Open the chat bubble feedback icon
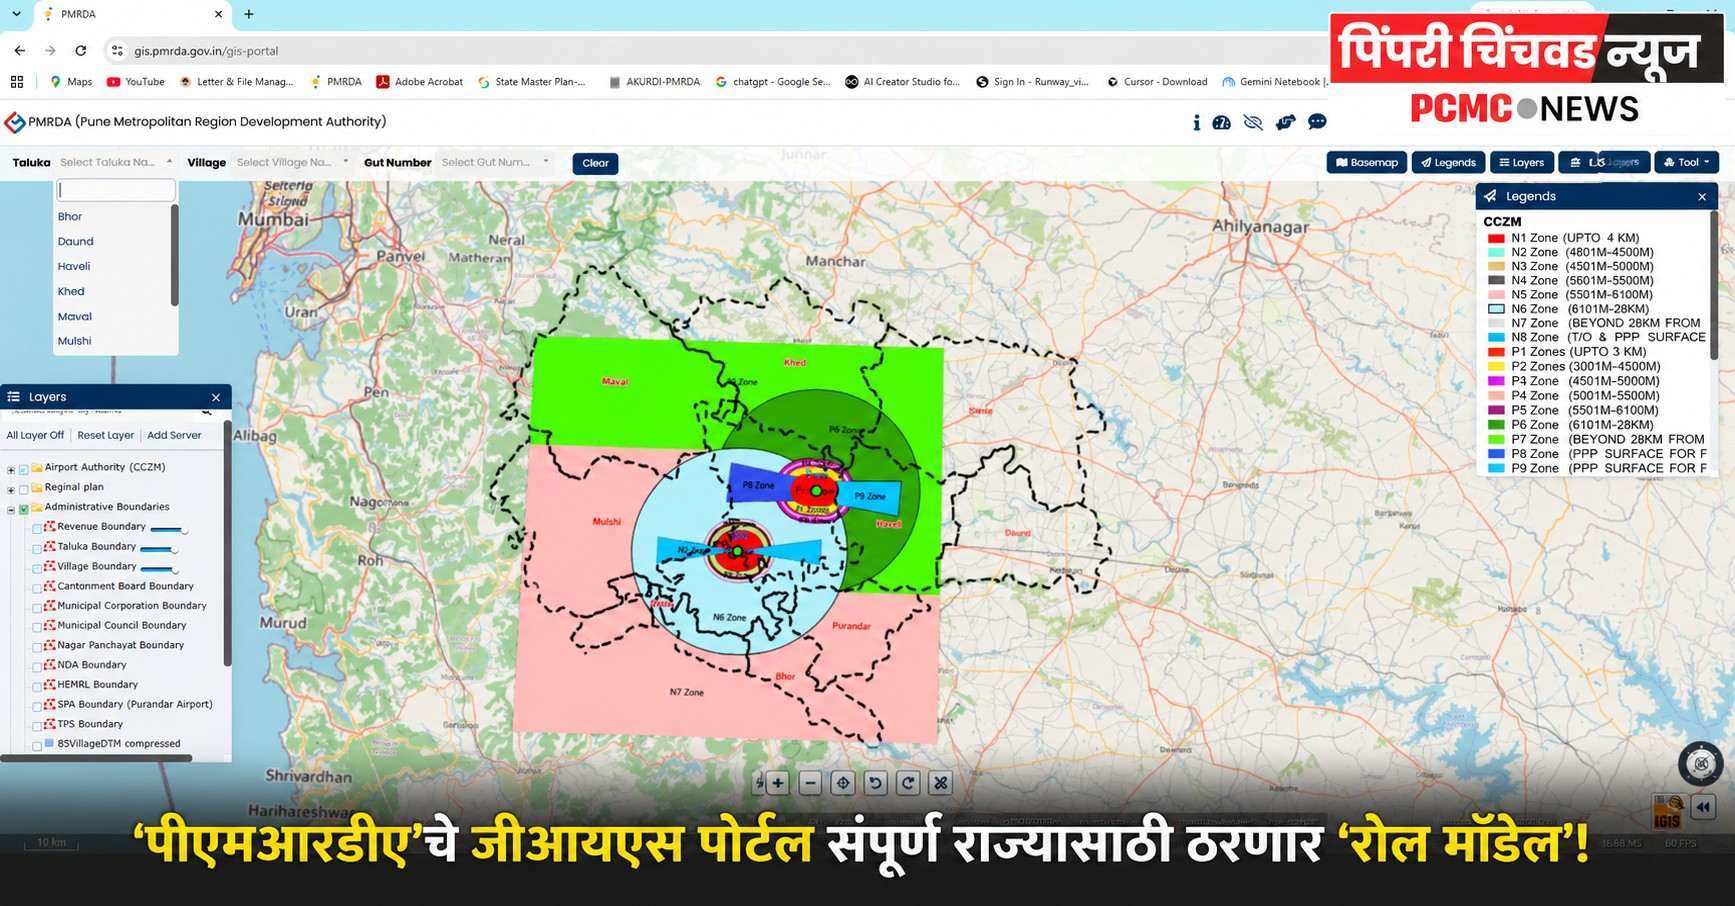The width and height of the screenshot is (1735, 906). point(1317,122)
